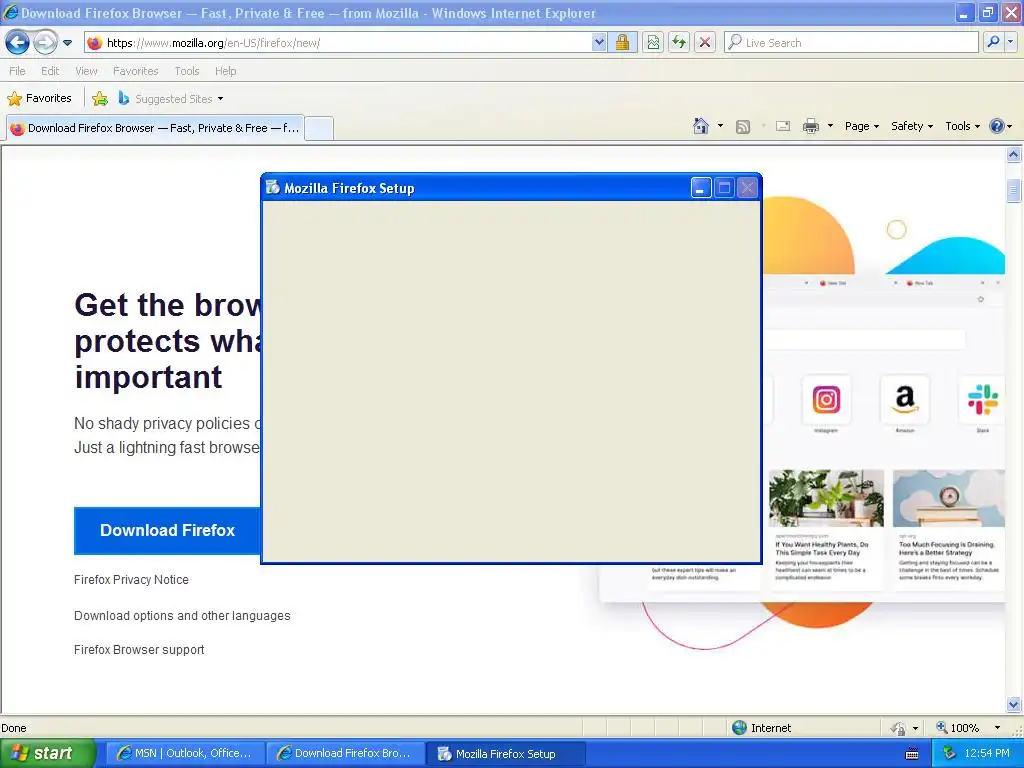Click the on-screen keyboard tray icon
This screenshot has height=768, width=1024.
point(912,754)
